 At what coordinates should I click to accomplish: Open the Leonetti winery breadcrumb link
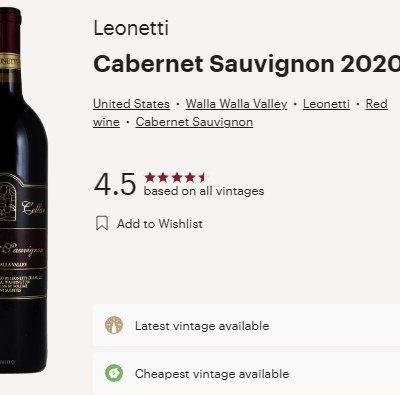[x=326, y=104]
